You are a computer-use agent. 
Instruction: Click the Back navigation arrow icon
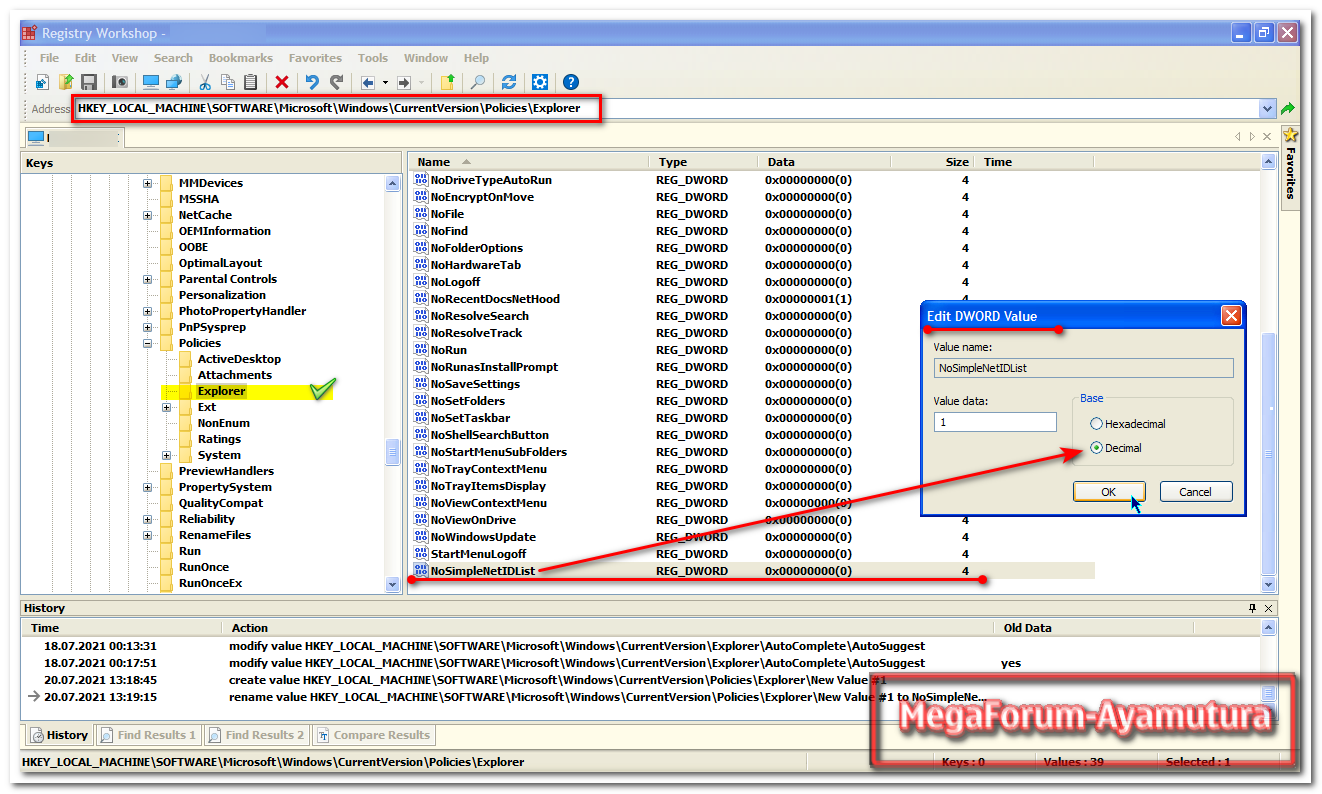[x=368, y=82]
